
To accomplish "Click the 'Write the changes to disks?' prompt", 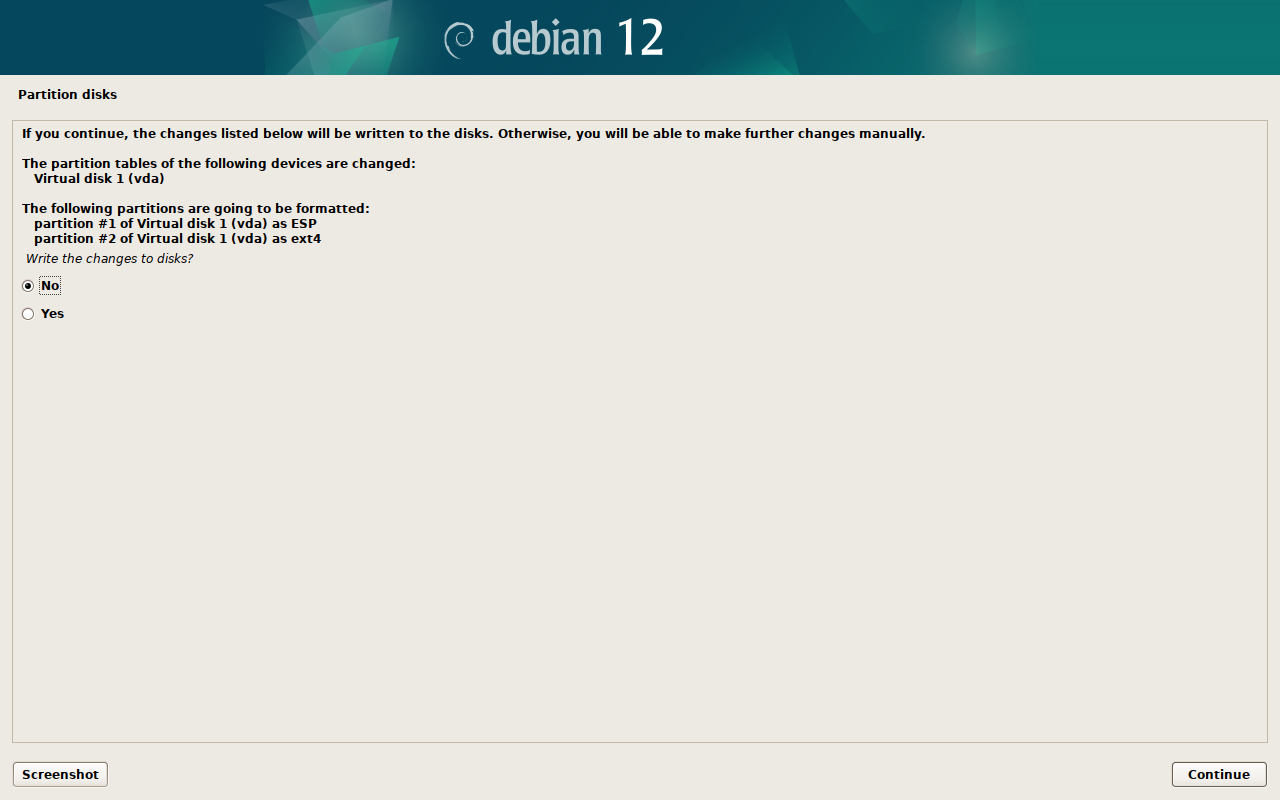I will (x=109, y=259).
